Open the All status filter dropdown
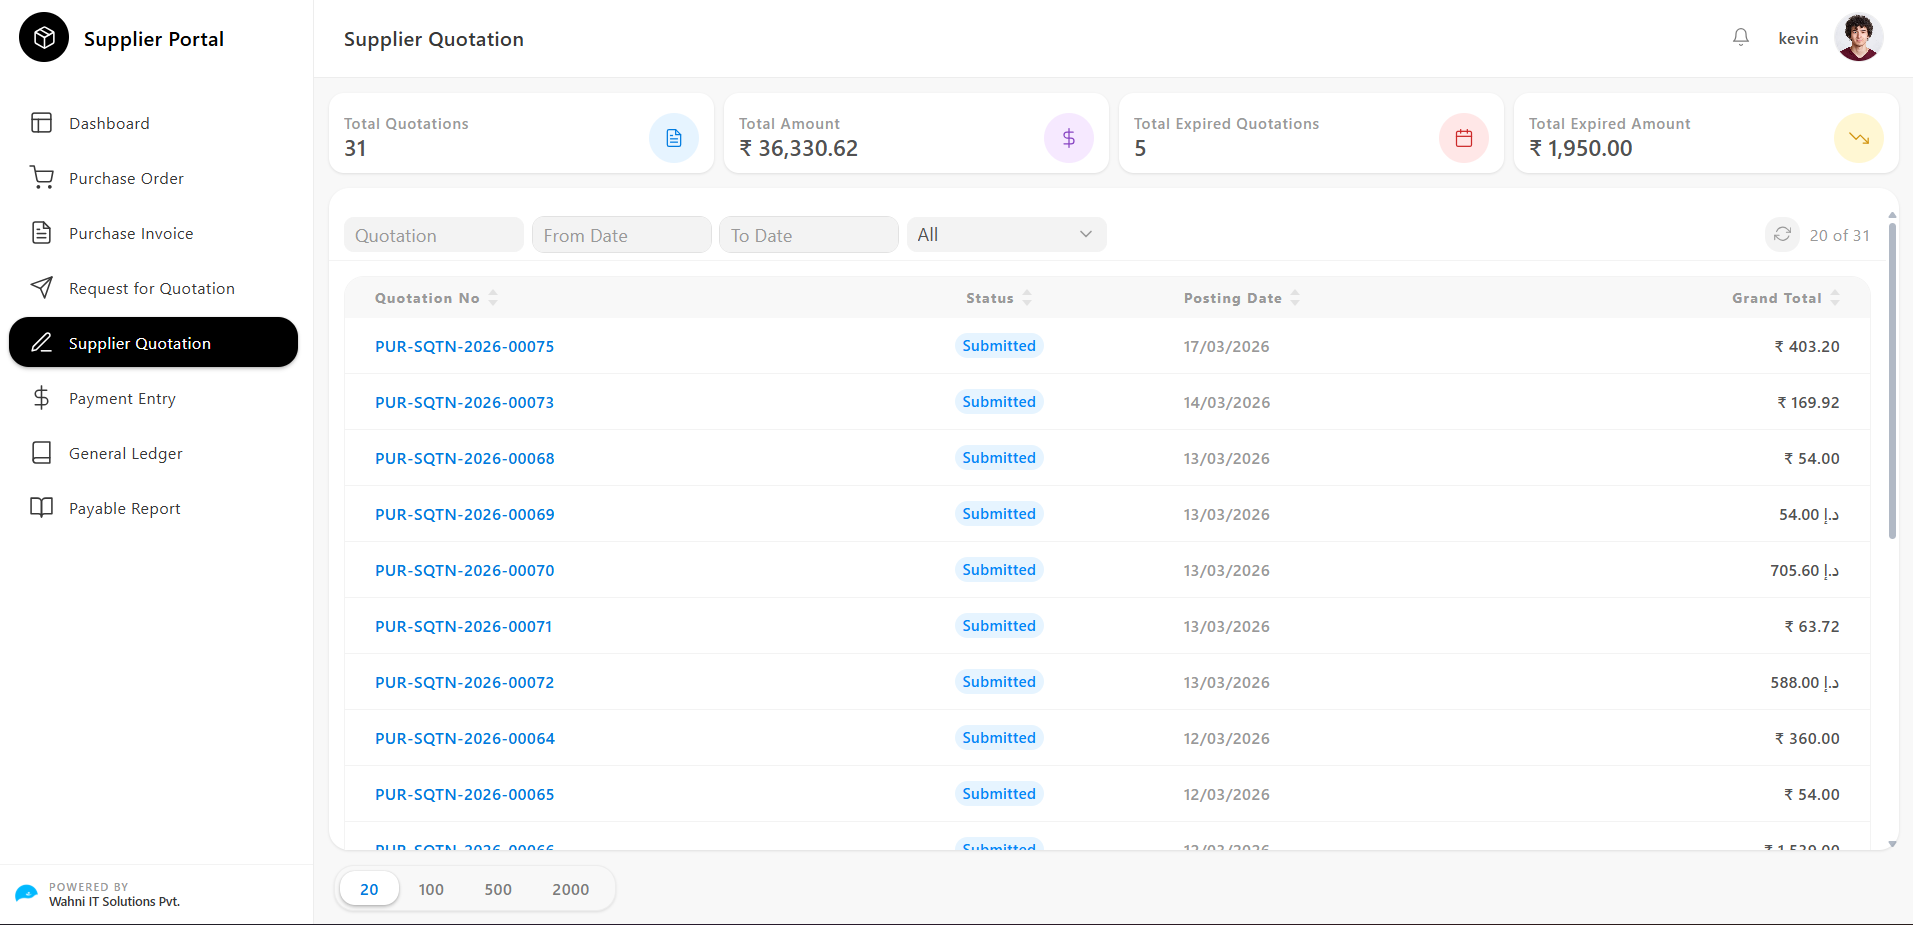The height and width of the screenshot is (925, 1913). pos(1006,235)
